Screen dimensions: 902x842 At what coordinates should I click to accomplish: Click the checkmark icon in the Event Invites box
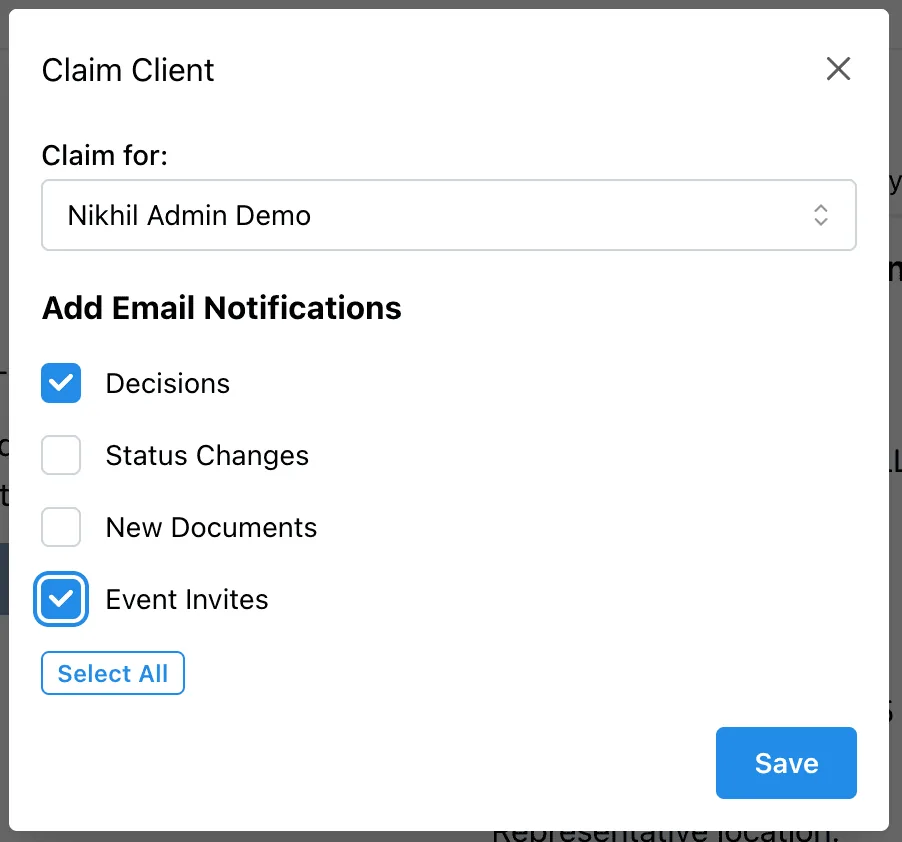[61, 599]
